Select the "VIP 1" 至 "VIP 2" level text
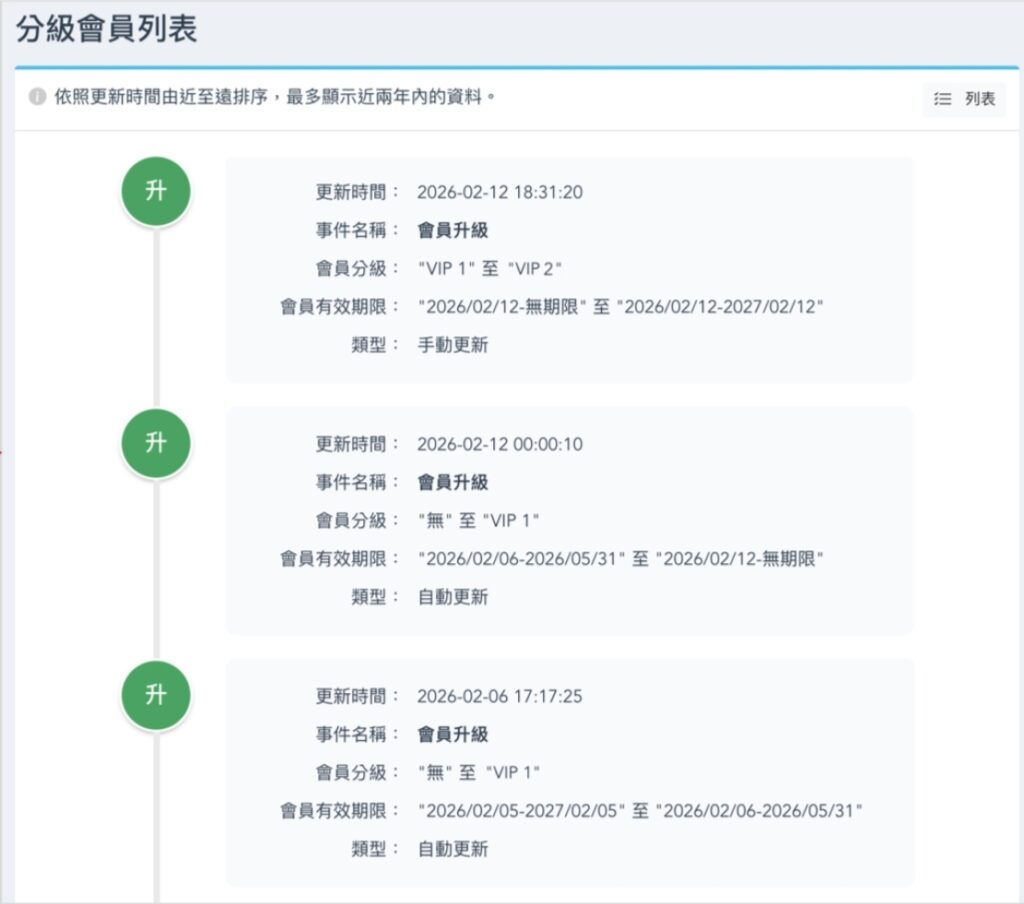Image resolution: width=1024 pixels, height=904 pixels. [x=490, y=268]
